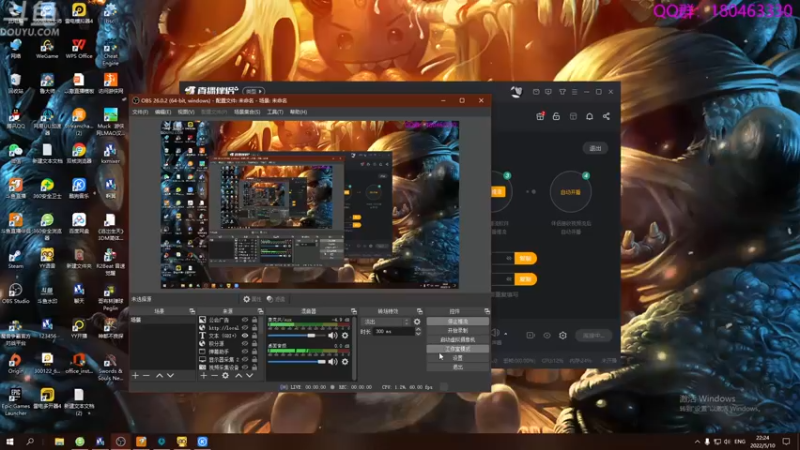Click the 退出 button in the OBS controls panel
The height and width of the screenshot is (450, 800).
(x=458, y=367)
